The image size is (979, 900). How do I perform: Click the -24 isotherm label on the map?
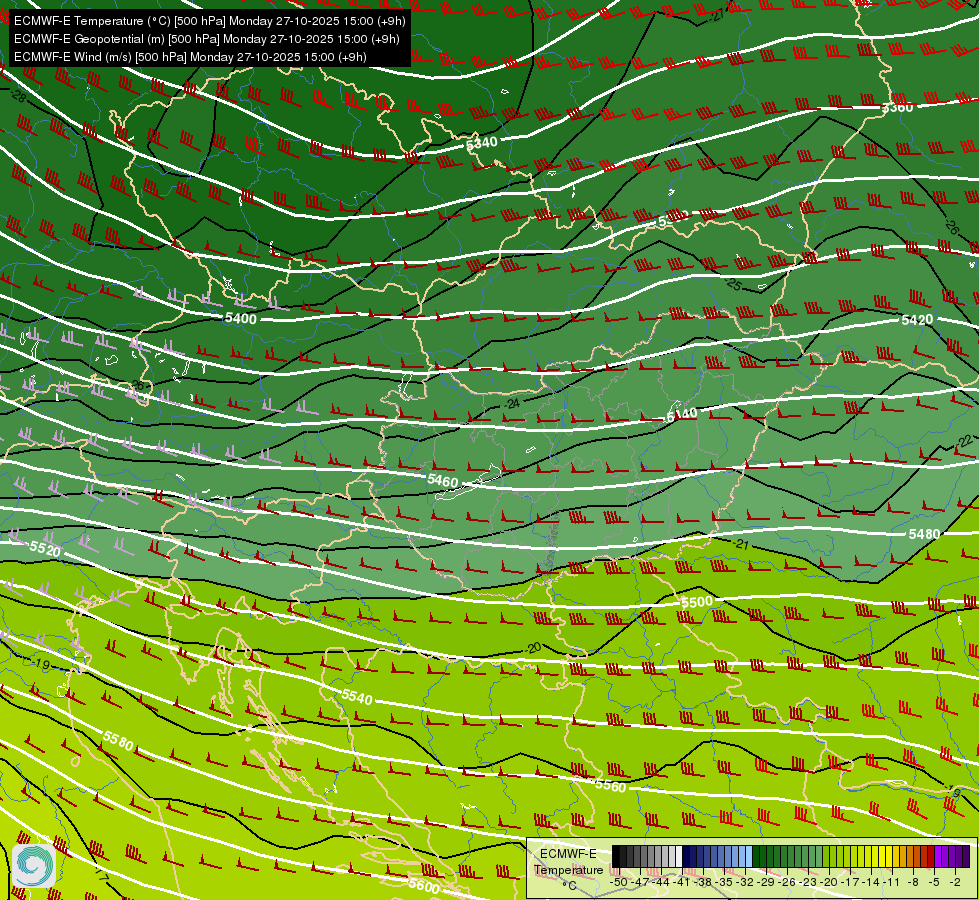[x=512, y=403]
